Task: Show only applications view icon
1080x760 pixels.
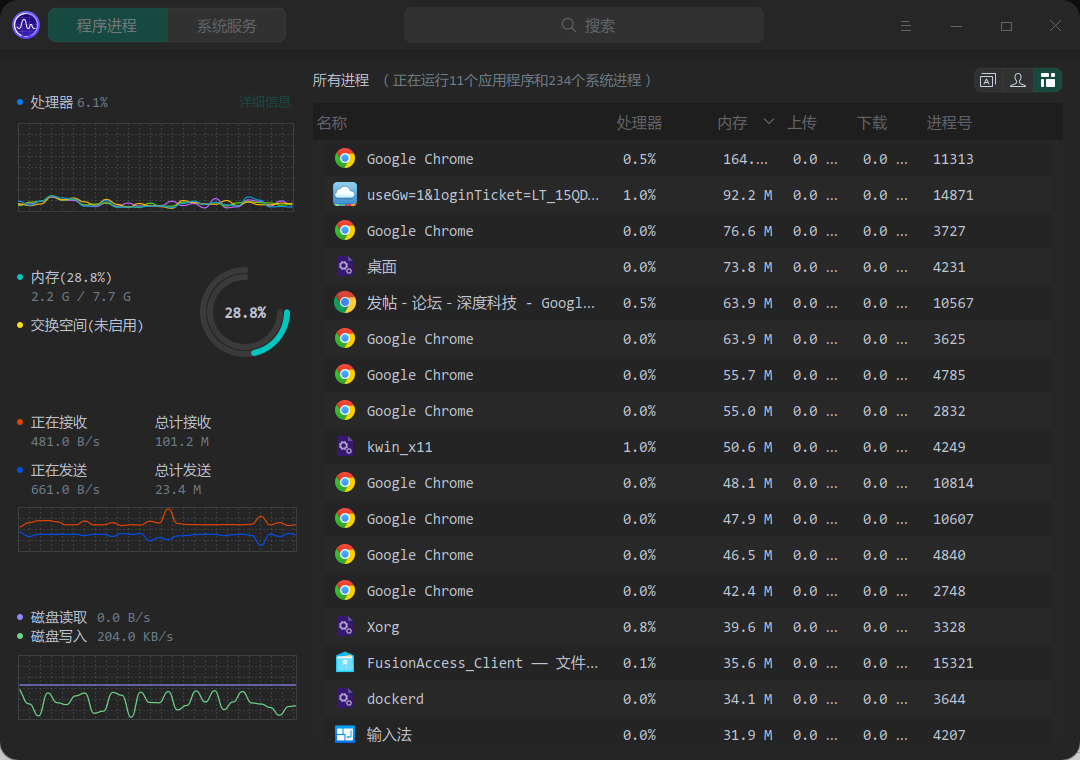Action: click(x=988, y=81)
